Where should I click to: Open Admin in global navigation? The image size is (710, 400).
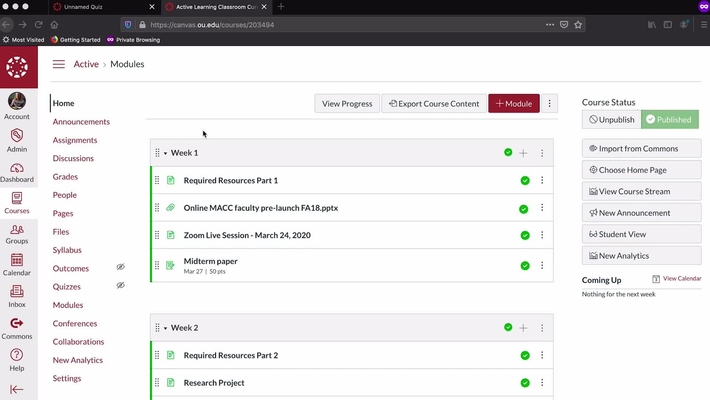tap(17, 140)
